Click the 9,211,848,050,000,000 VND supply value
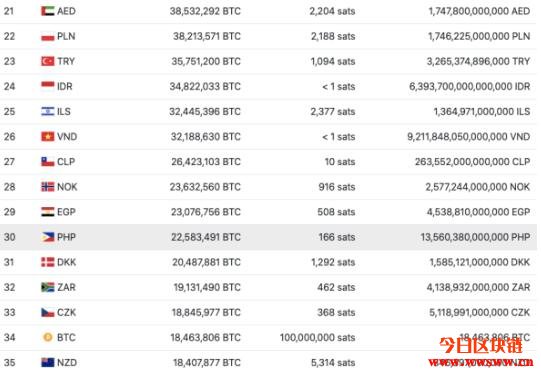 [469, 137]
